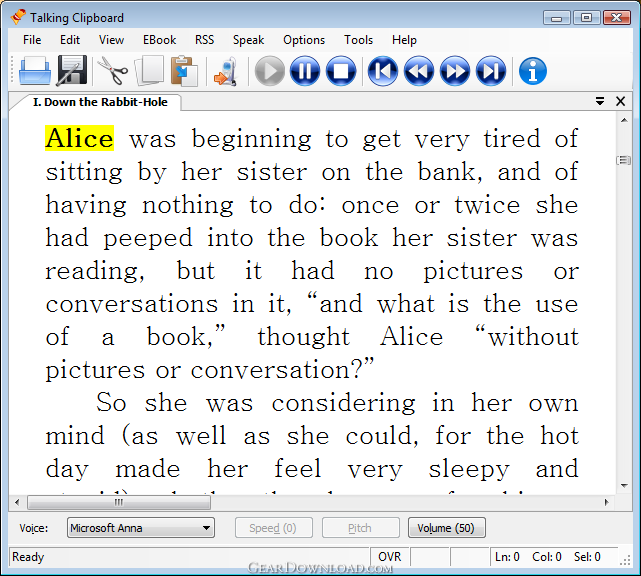Click the 'Col: 0' status entry
This screenshot has width=641, height=576.
coord(547,556)
